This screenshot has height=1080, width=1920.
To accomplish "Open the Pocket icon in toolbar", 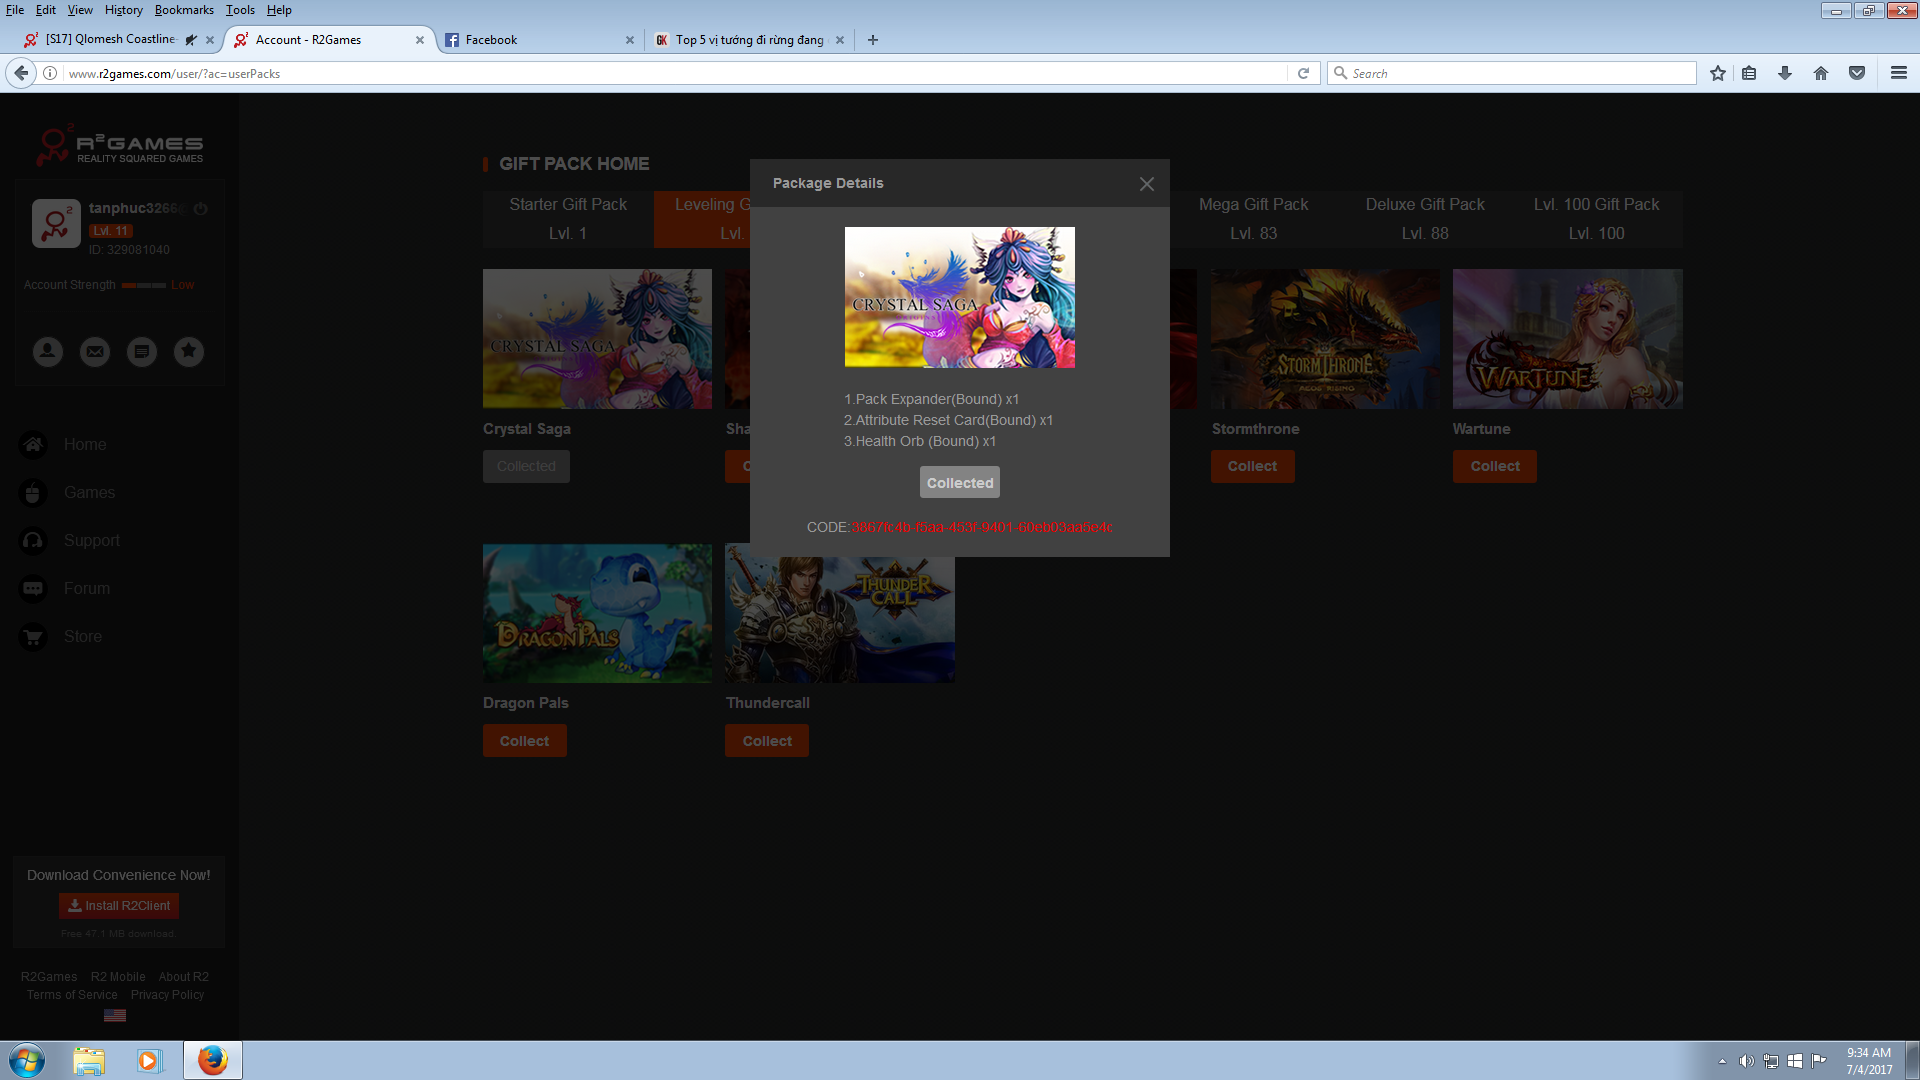I will tap(1856, 73).
